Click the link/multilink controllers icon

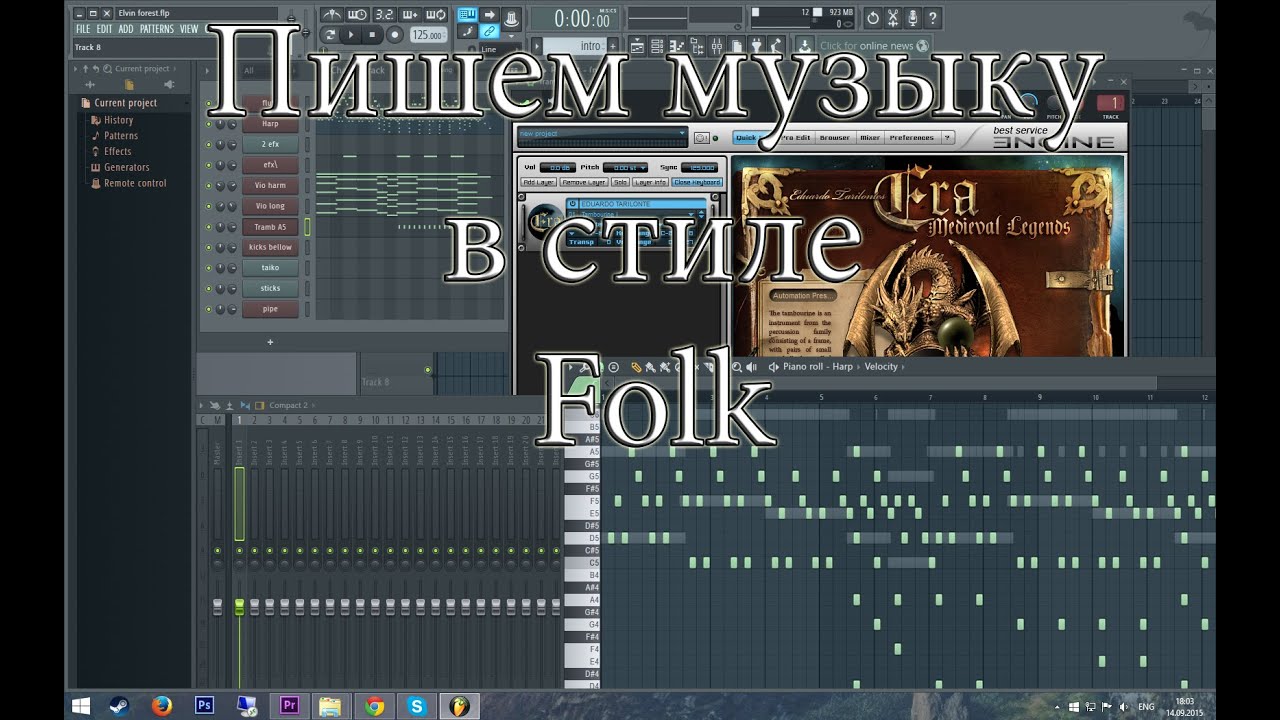point(489,32)
